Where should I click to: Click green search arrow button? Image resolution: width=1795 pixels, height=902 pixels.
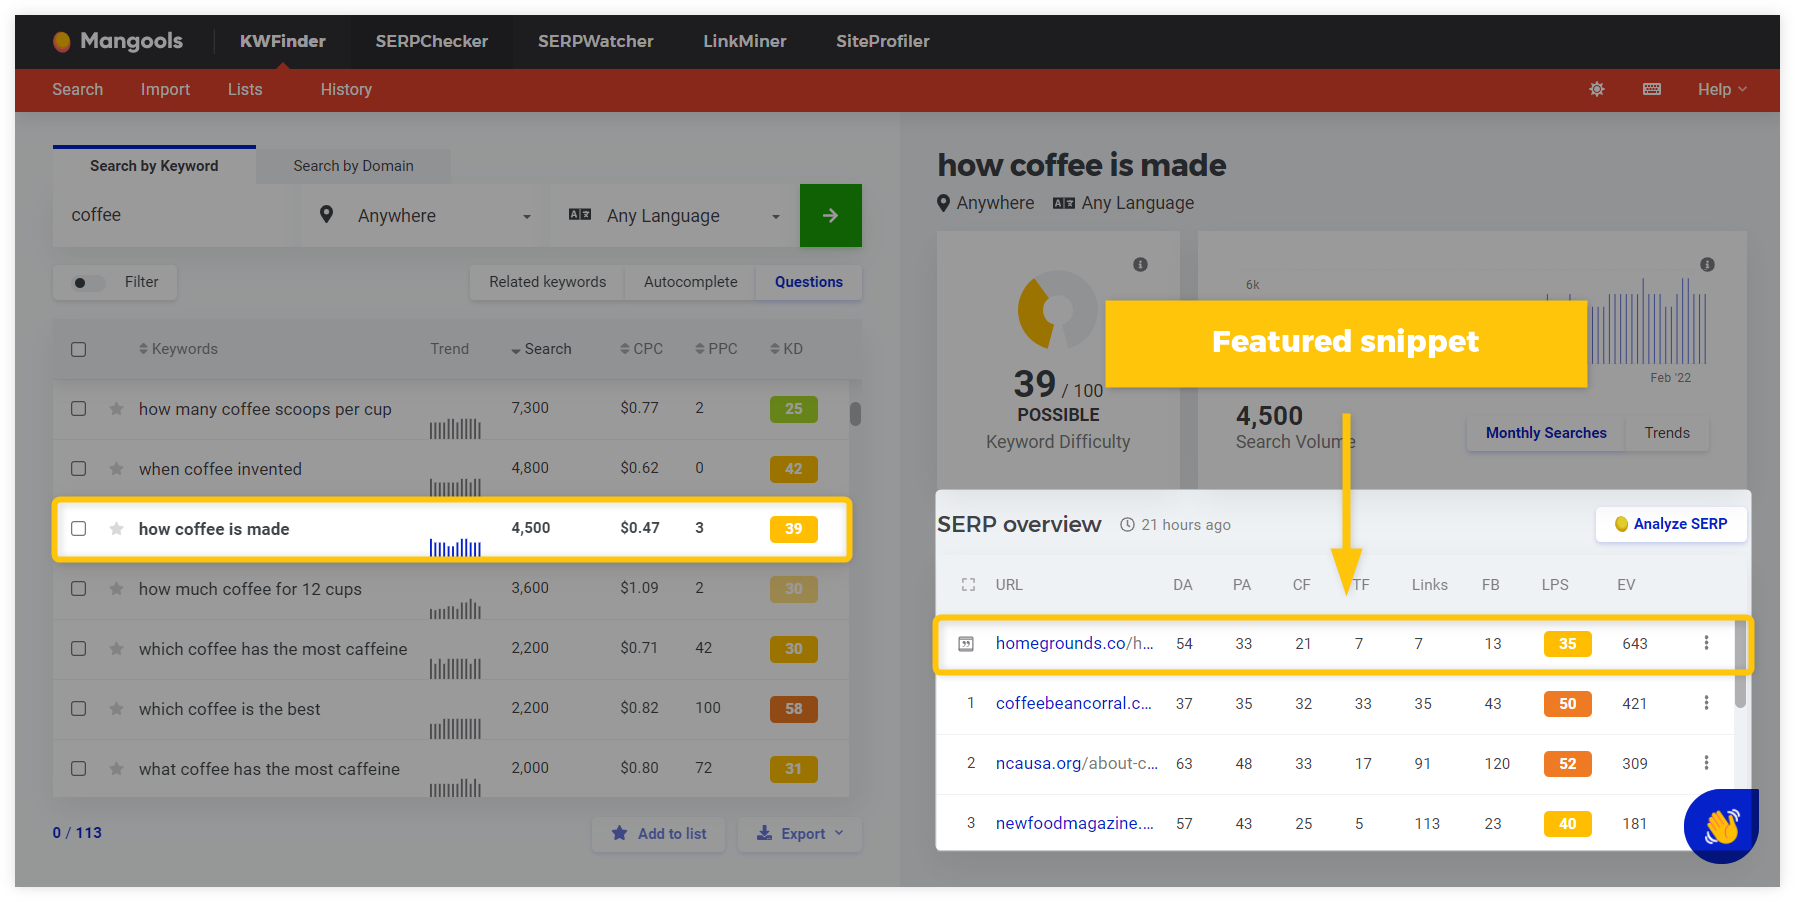[x=830, y=215]
